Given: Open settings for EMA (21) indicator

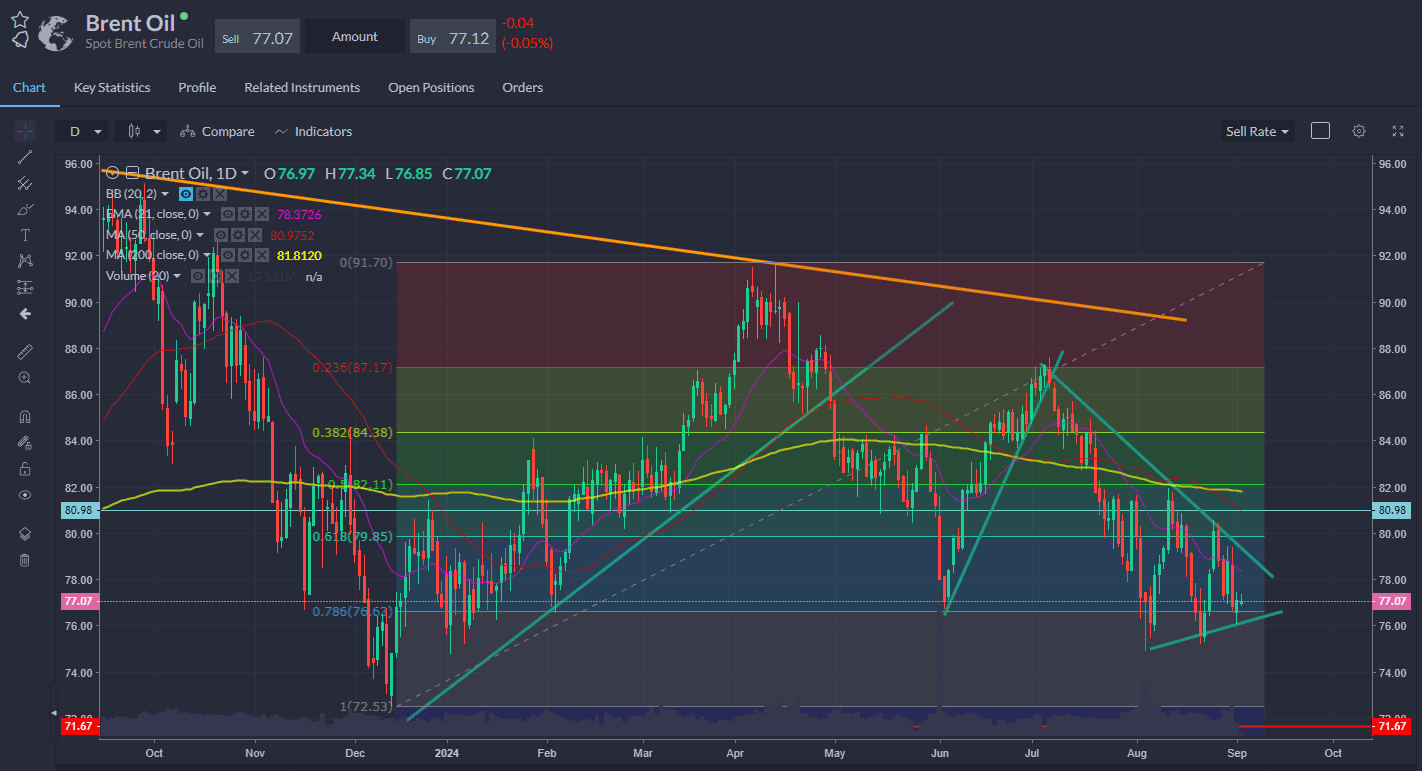Looking at the screenshot, I should tap(245, 214).
